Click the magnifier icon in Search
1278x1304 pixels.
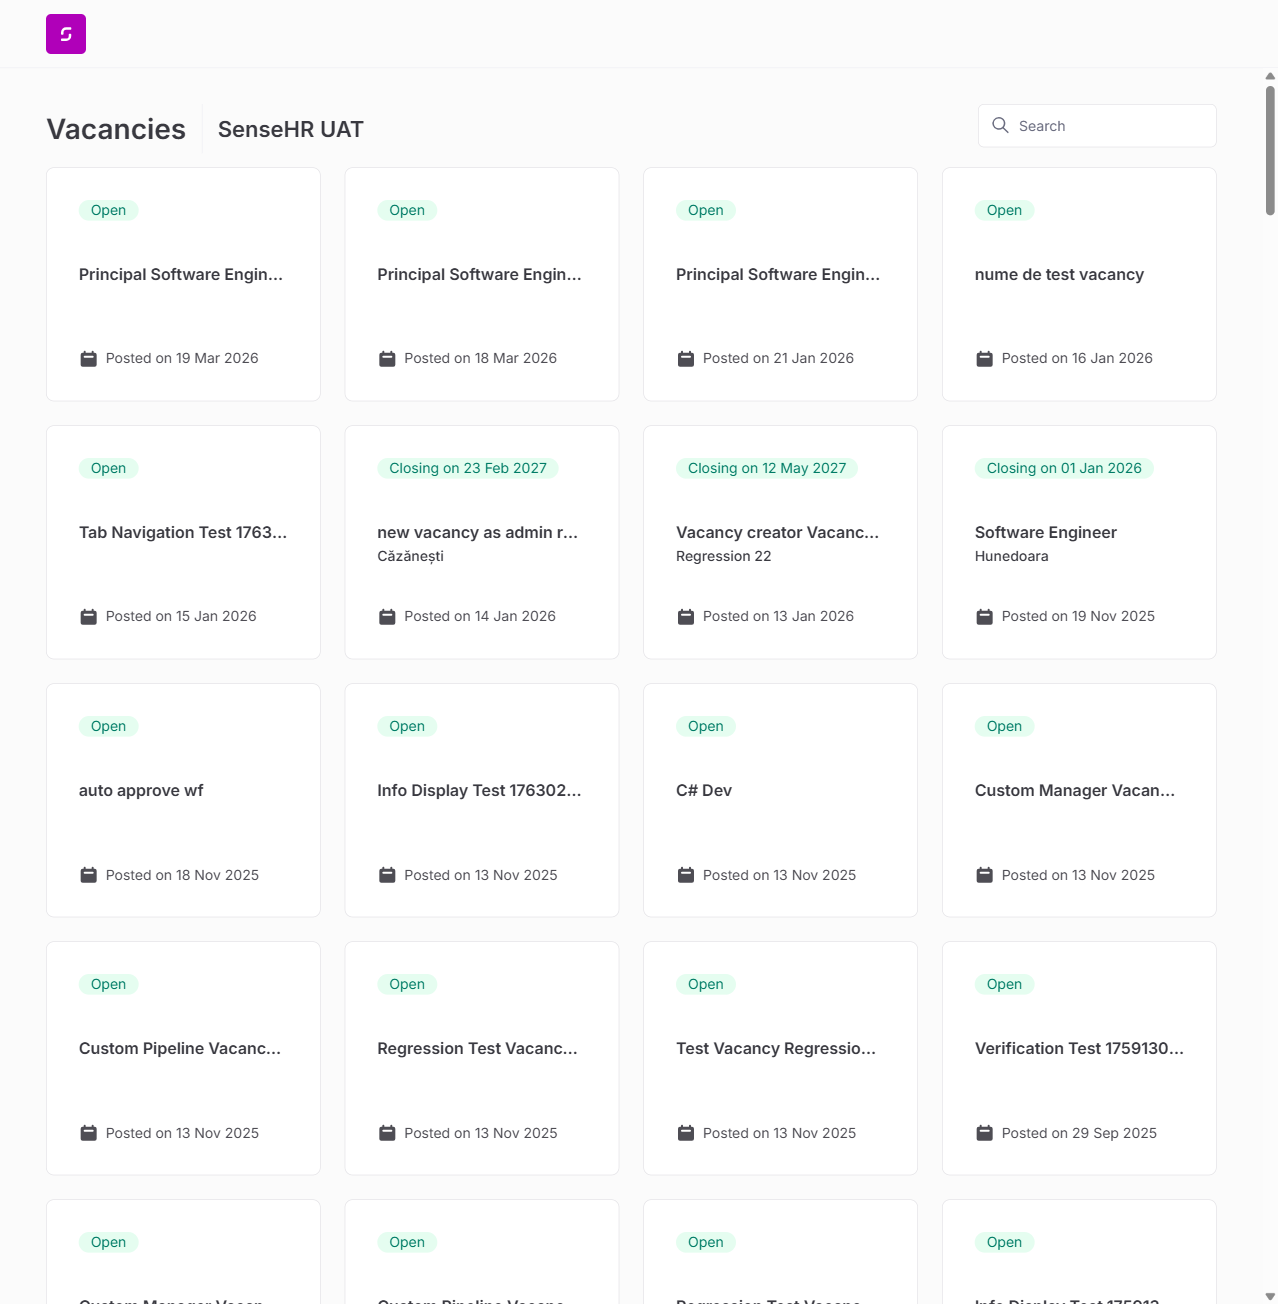(x=1000, y=125)
